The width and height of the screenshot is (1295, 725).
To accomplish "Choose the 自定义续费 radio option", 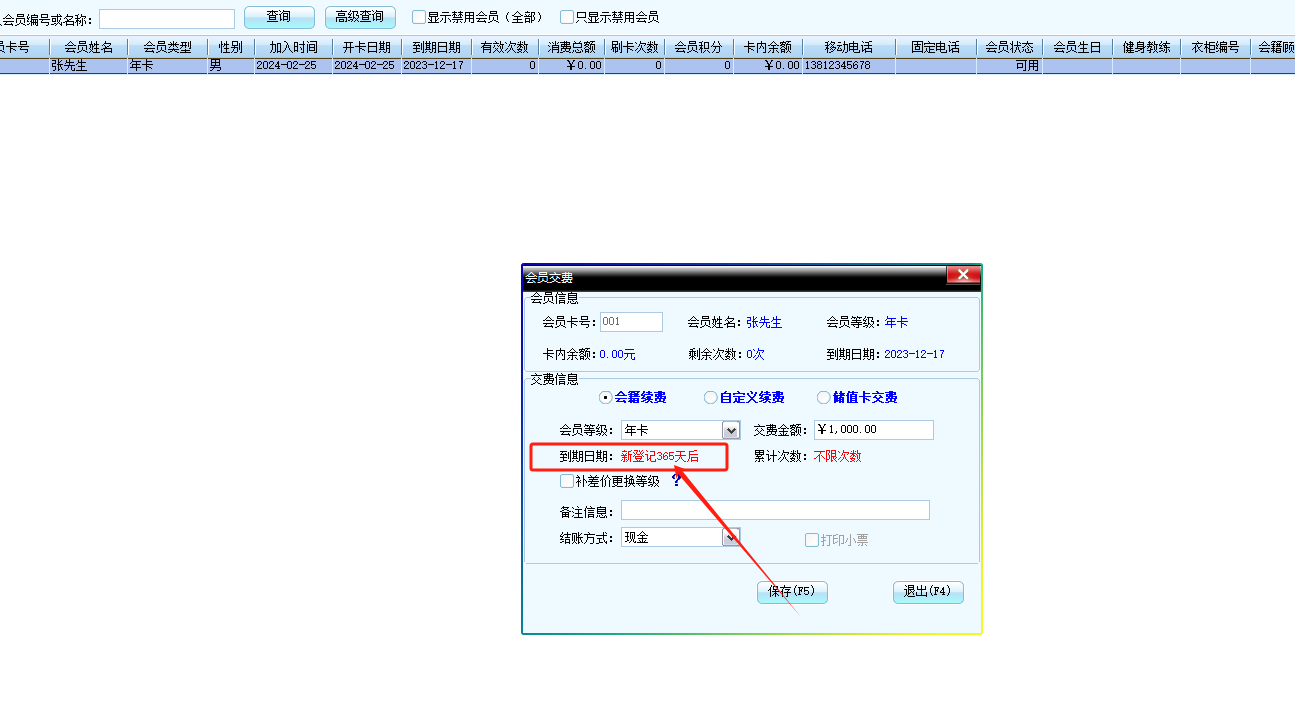I will pos(711,397).
